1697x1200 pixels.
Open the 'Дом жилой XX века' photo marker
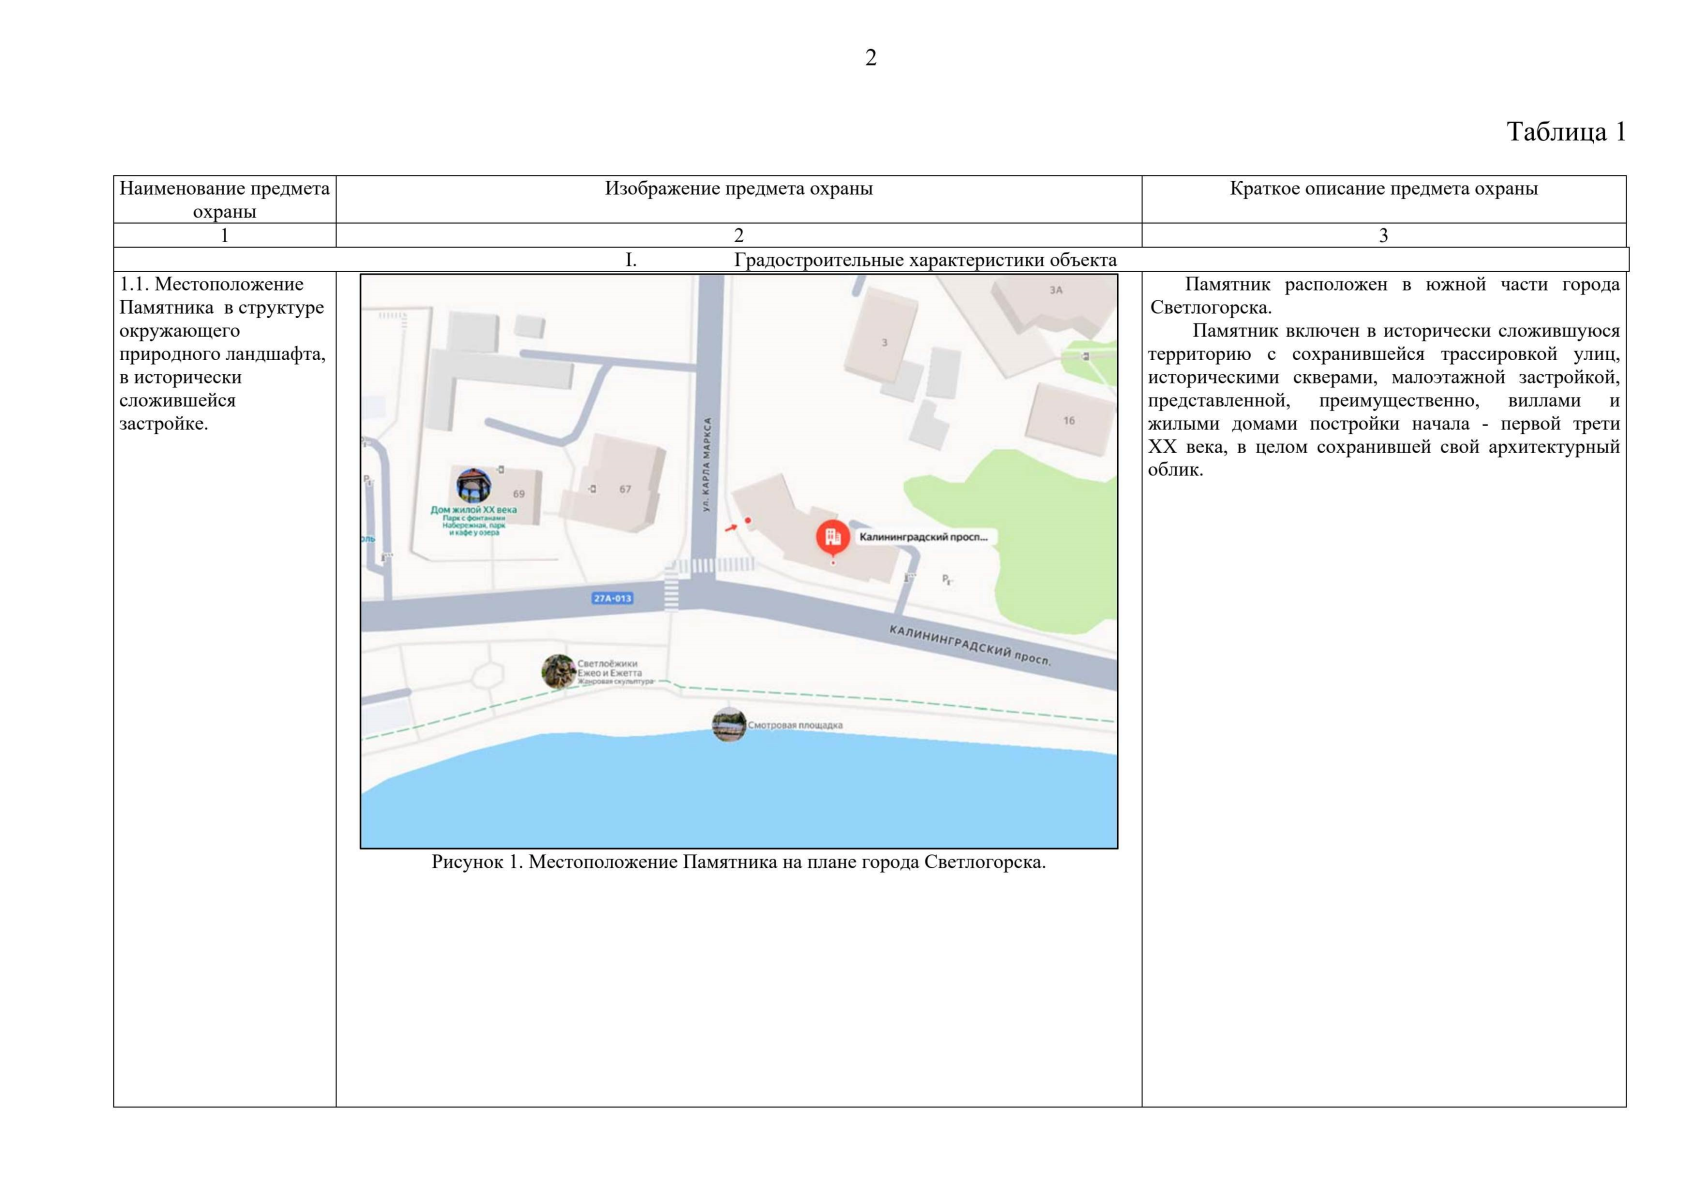pyautogui.click(x=473, y=486)
